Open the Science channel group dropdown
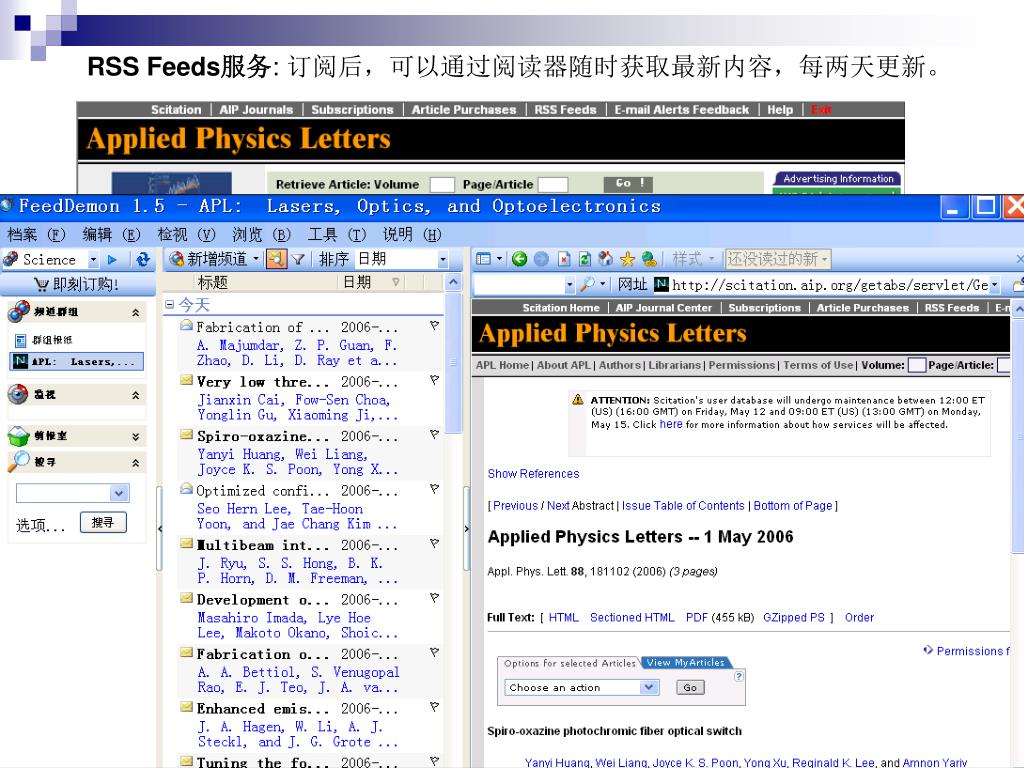 [x=93, y=260]
